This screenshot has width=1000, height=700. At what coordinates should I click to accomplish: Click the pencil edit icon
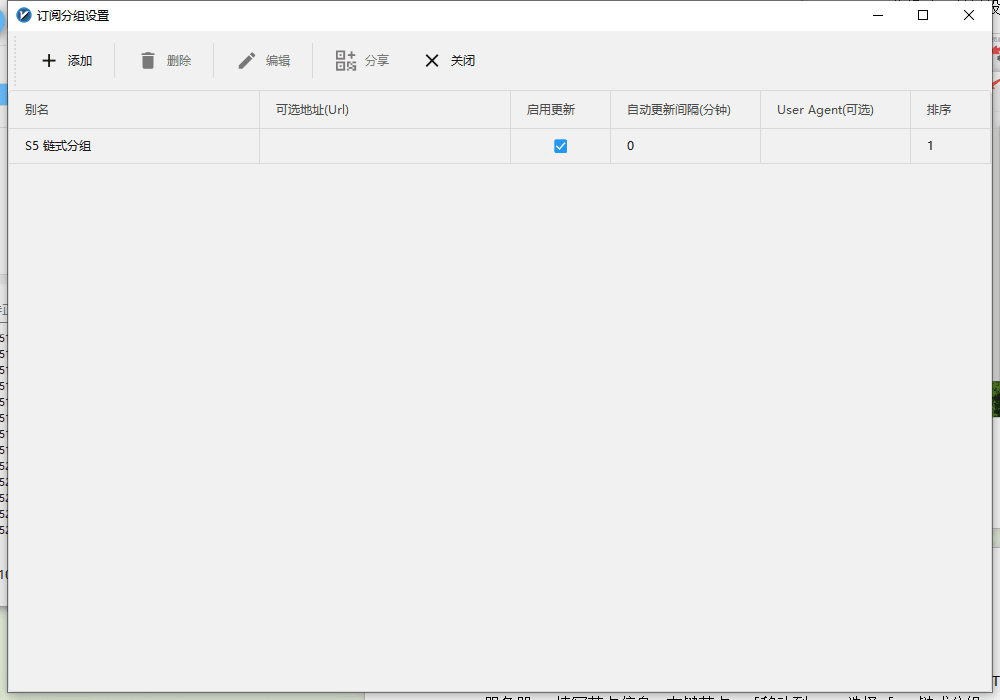click(x=247, y=61)
